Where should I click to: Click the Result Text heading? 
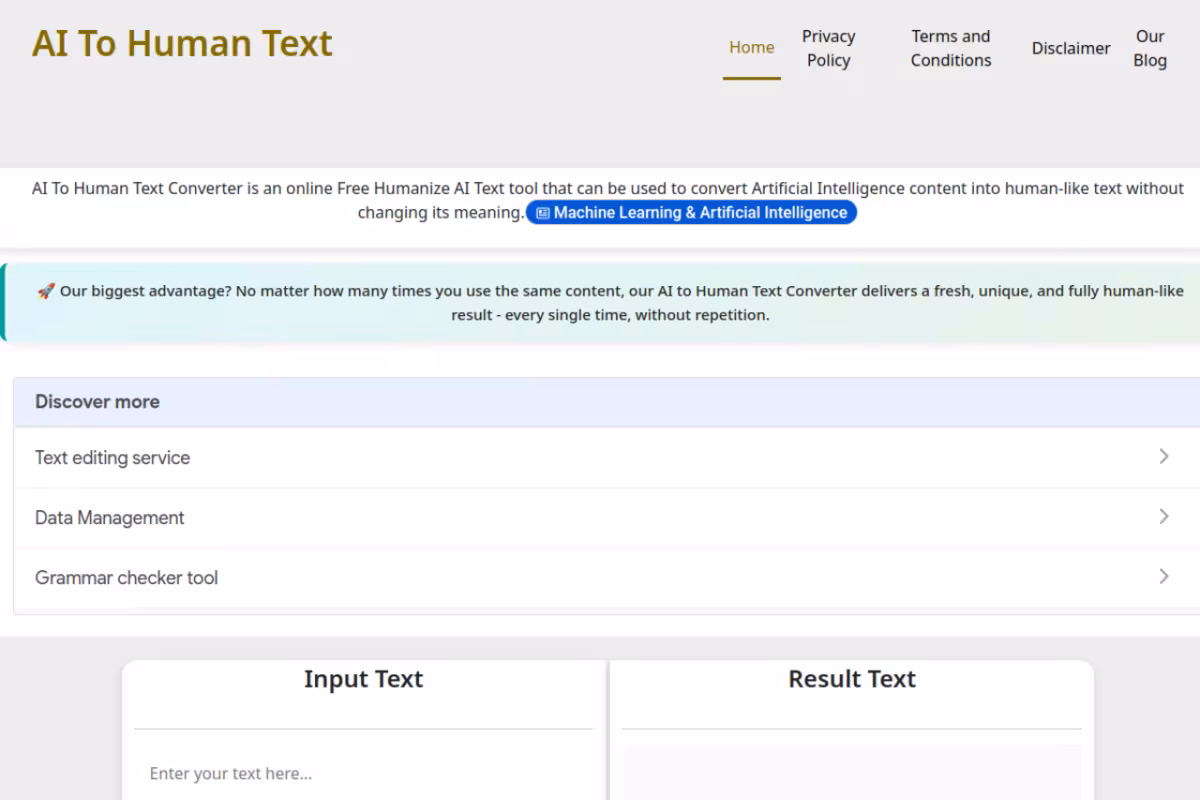pyautogui.click(x=852, y=679)
